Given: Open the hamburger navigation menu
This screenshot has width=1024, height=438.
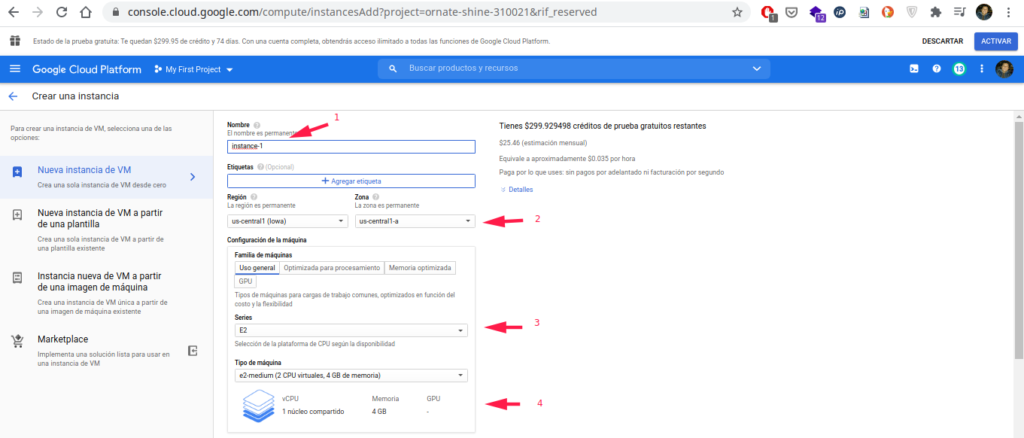Looking at the screenshot, I should coord(14,69).
